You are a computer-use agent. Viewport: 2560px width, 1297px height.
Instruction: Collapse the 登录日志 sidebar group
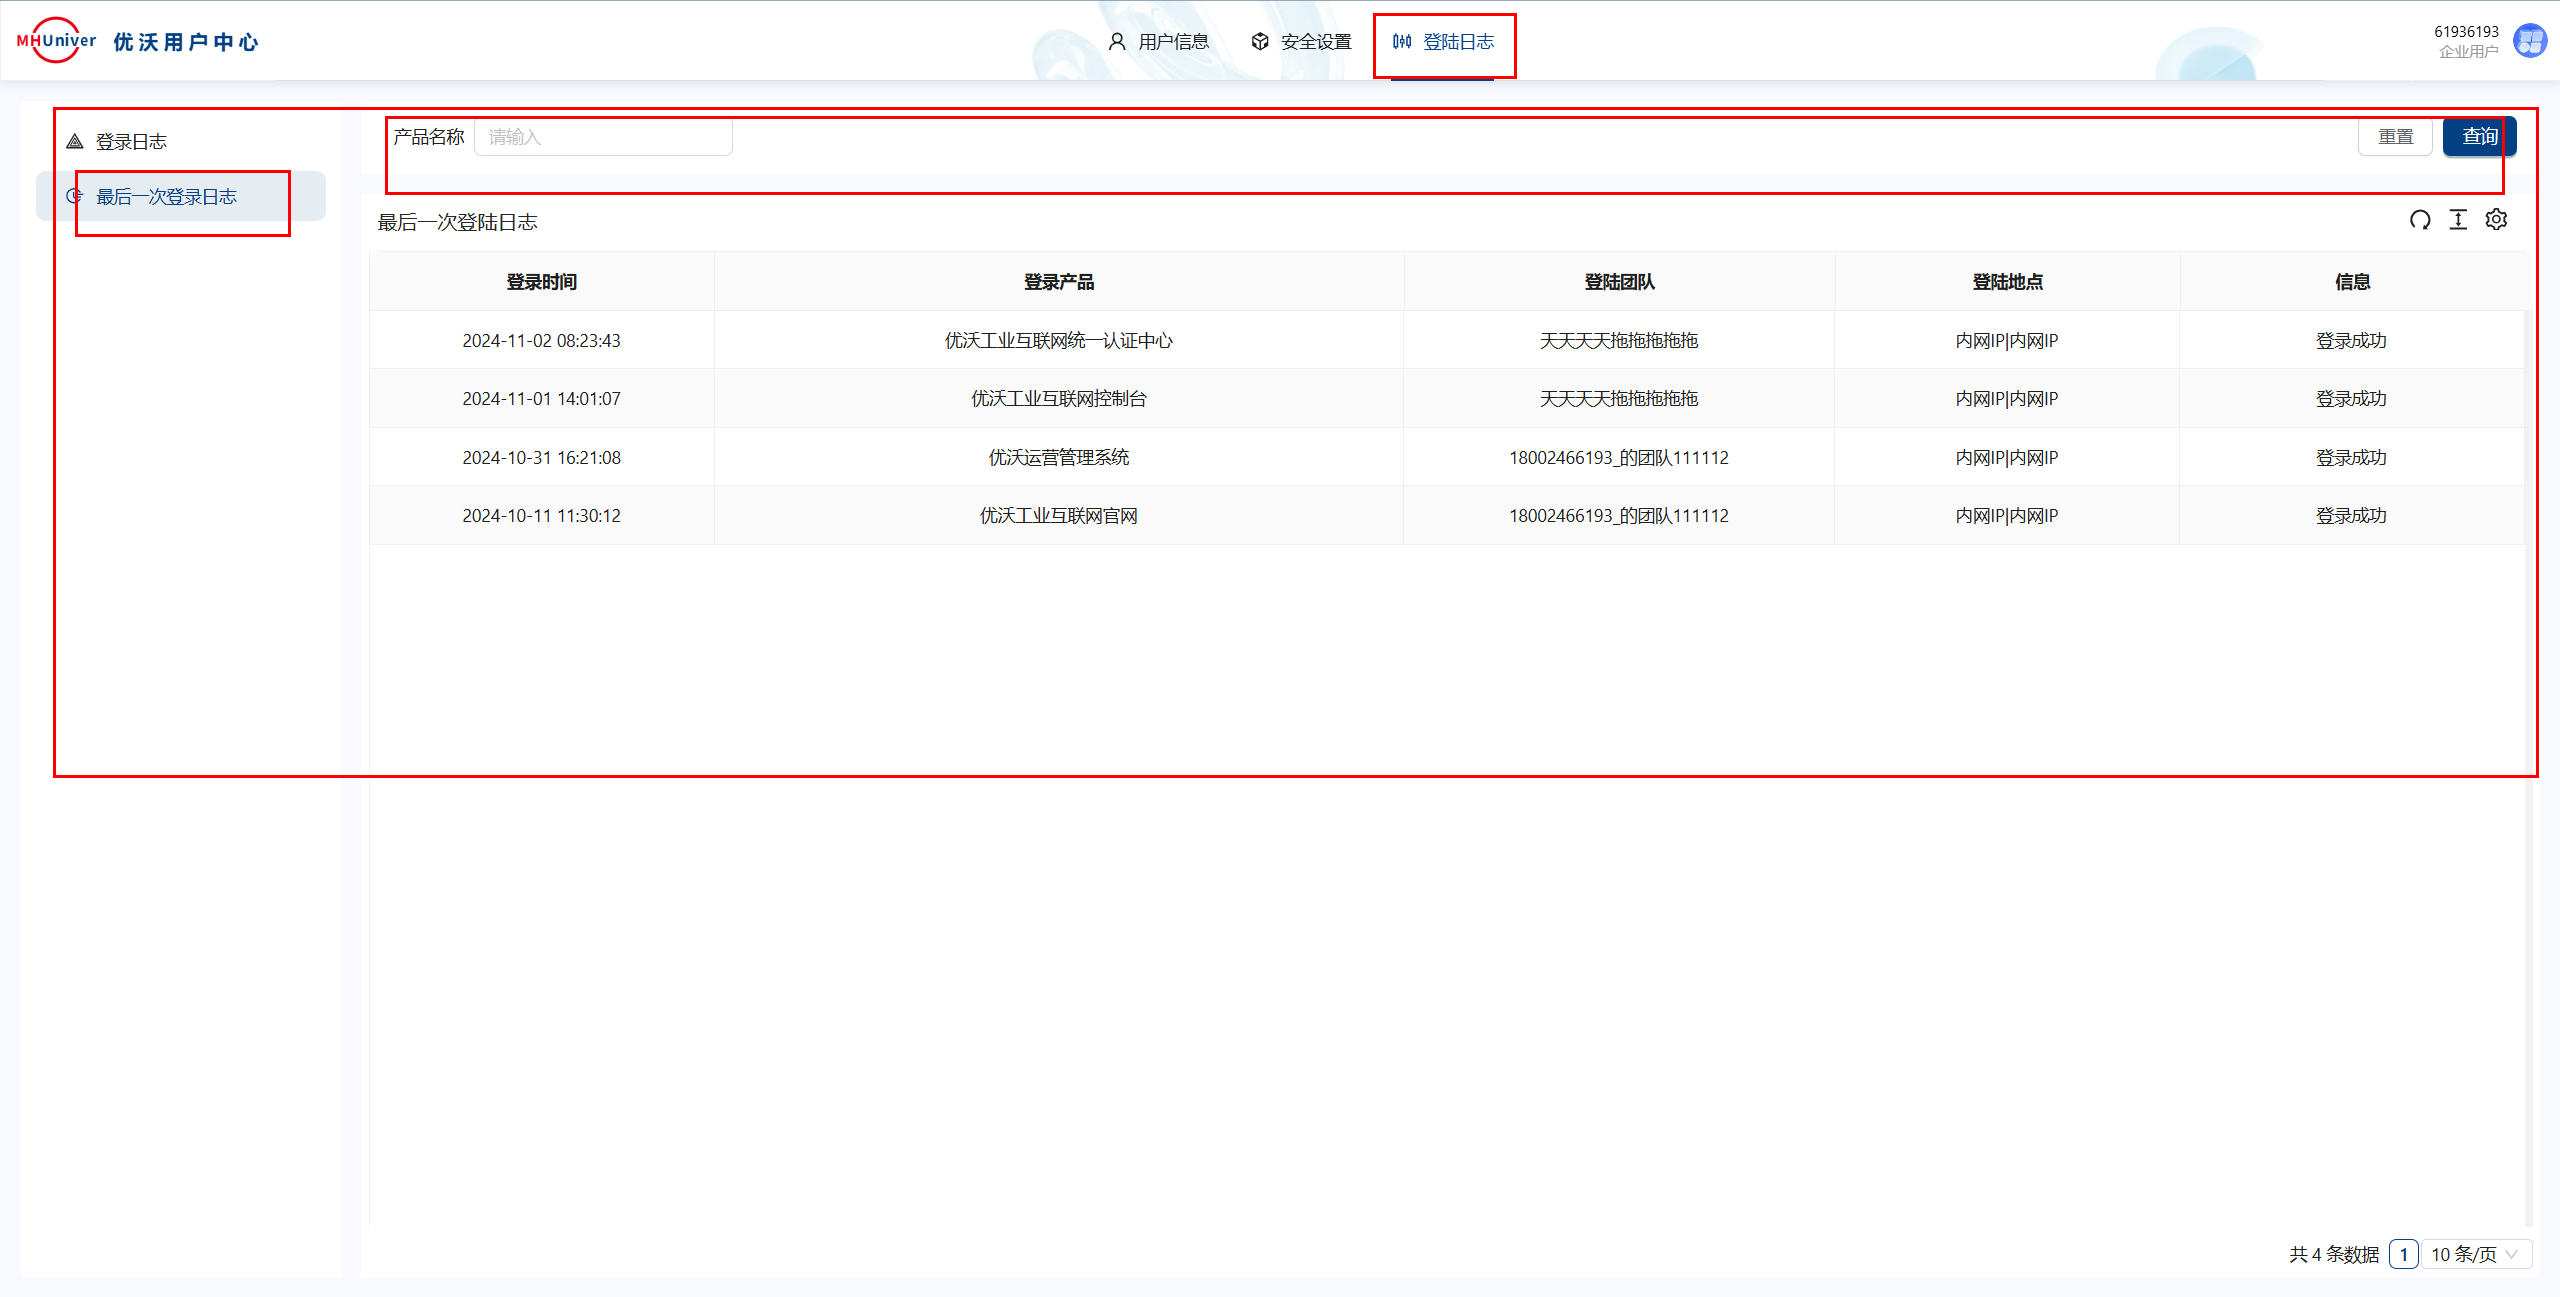[x=131, y=142]
